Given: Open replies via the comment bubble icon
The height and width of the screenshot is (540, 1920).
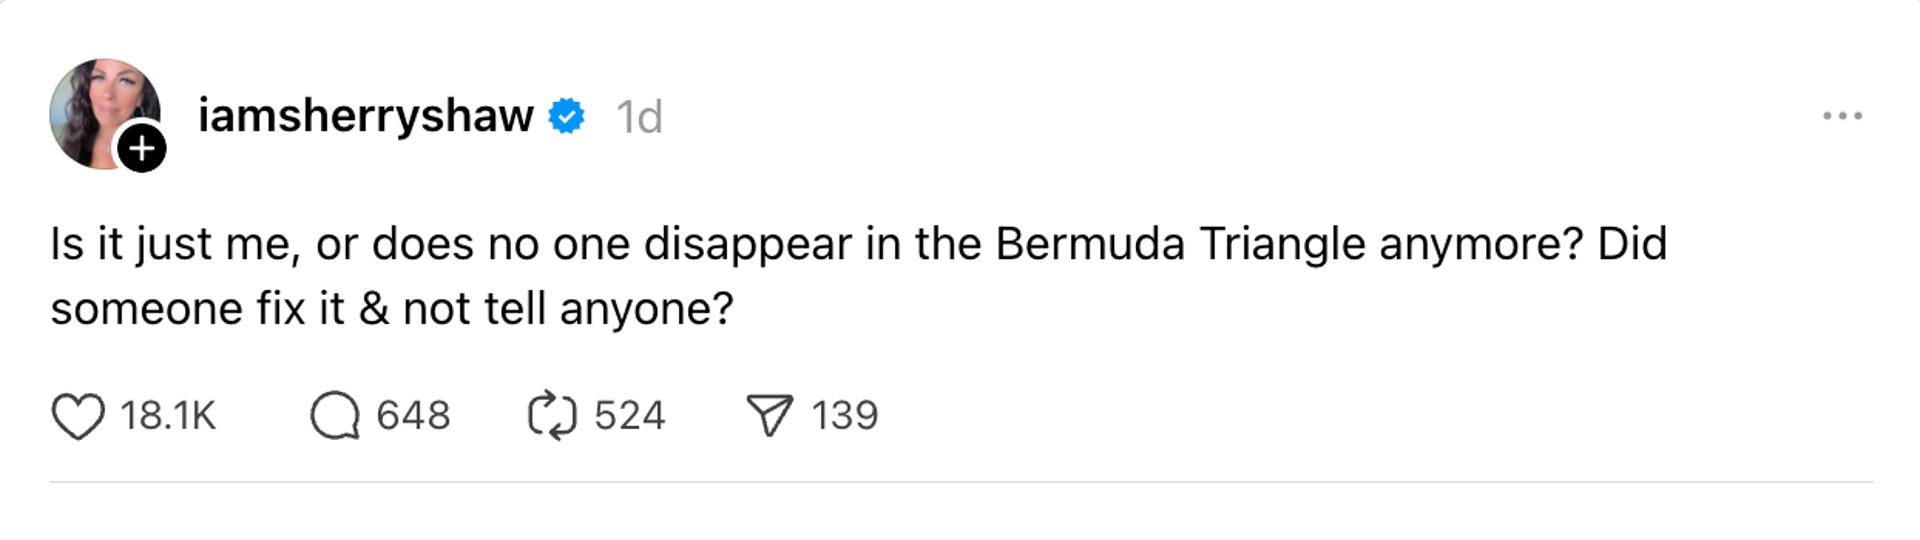Looking at the screenshot, I should pos(334,416).
